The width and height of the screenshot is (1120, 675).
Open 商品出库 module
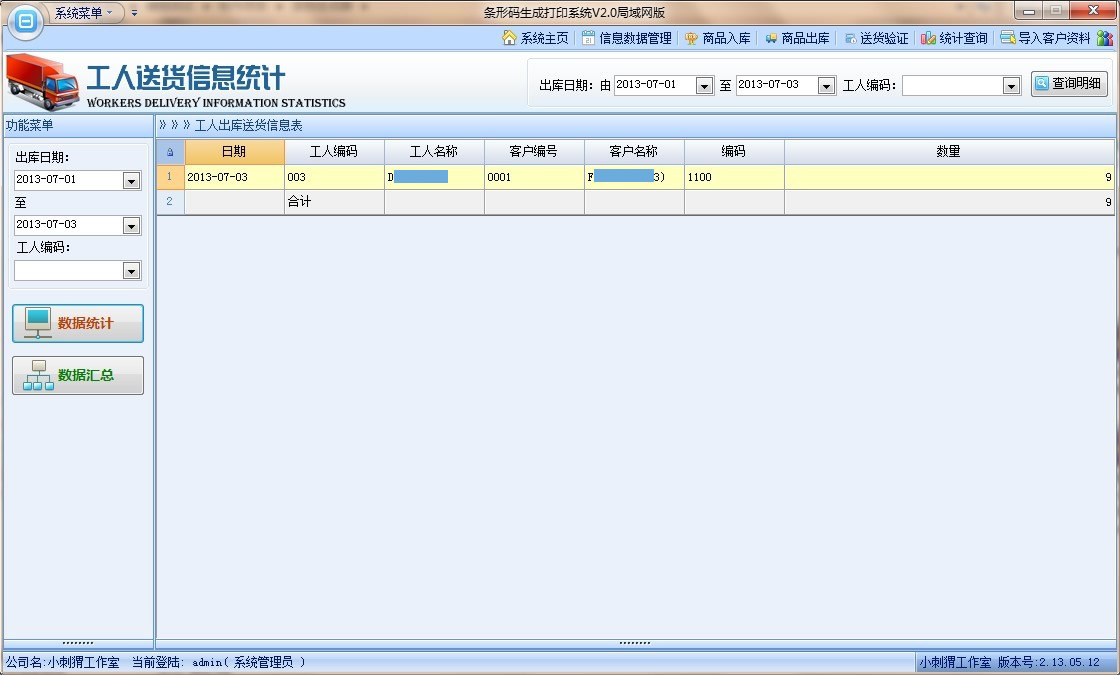click(x=797, y=38)
